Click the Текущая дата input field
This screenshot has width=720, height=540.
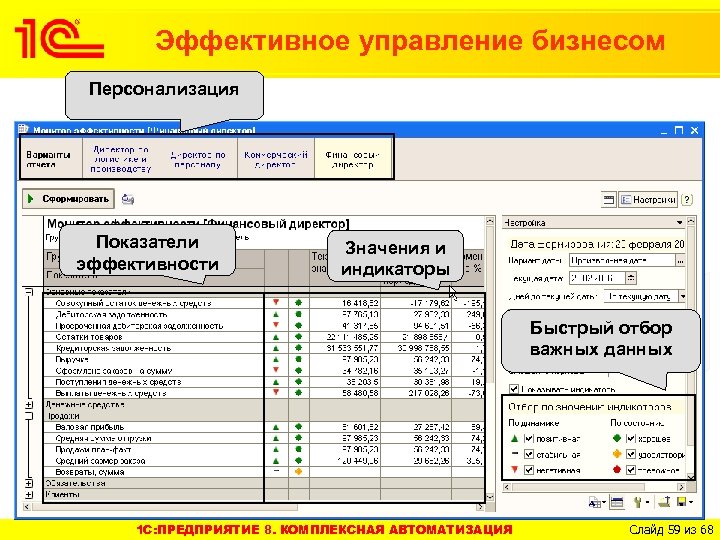pos(597,278)
